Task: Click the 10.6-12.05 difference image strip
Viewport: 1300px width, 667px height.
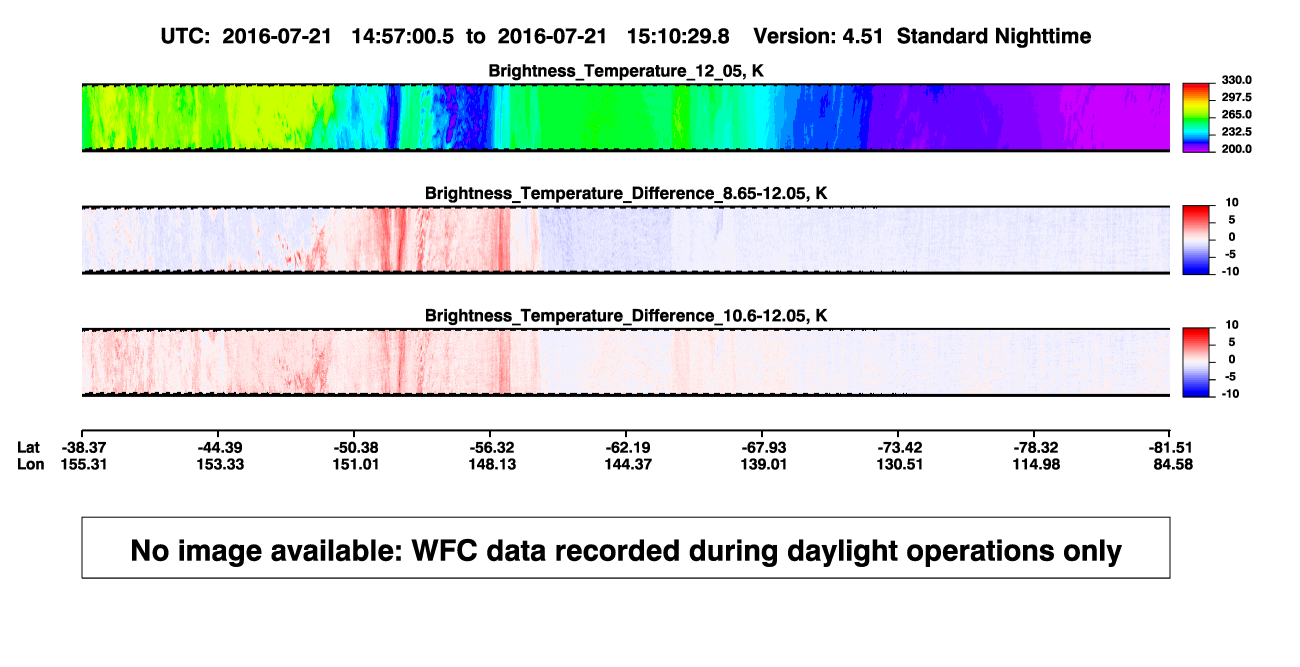Action: click(x=626, y=363)
